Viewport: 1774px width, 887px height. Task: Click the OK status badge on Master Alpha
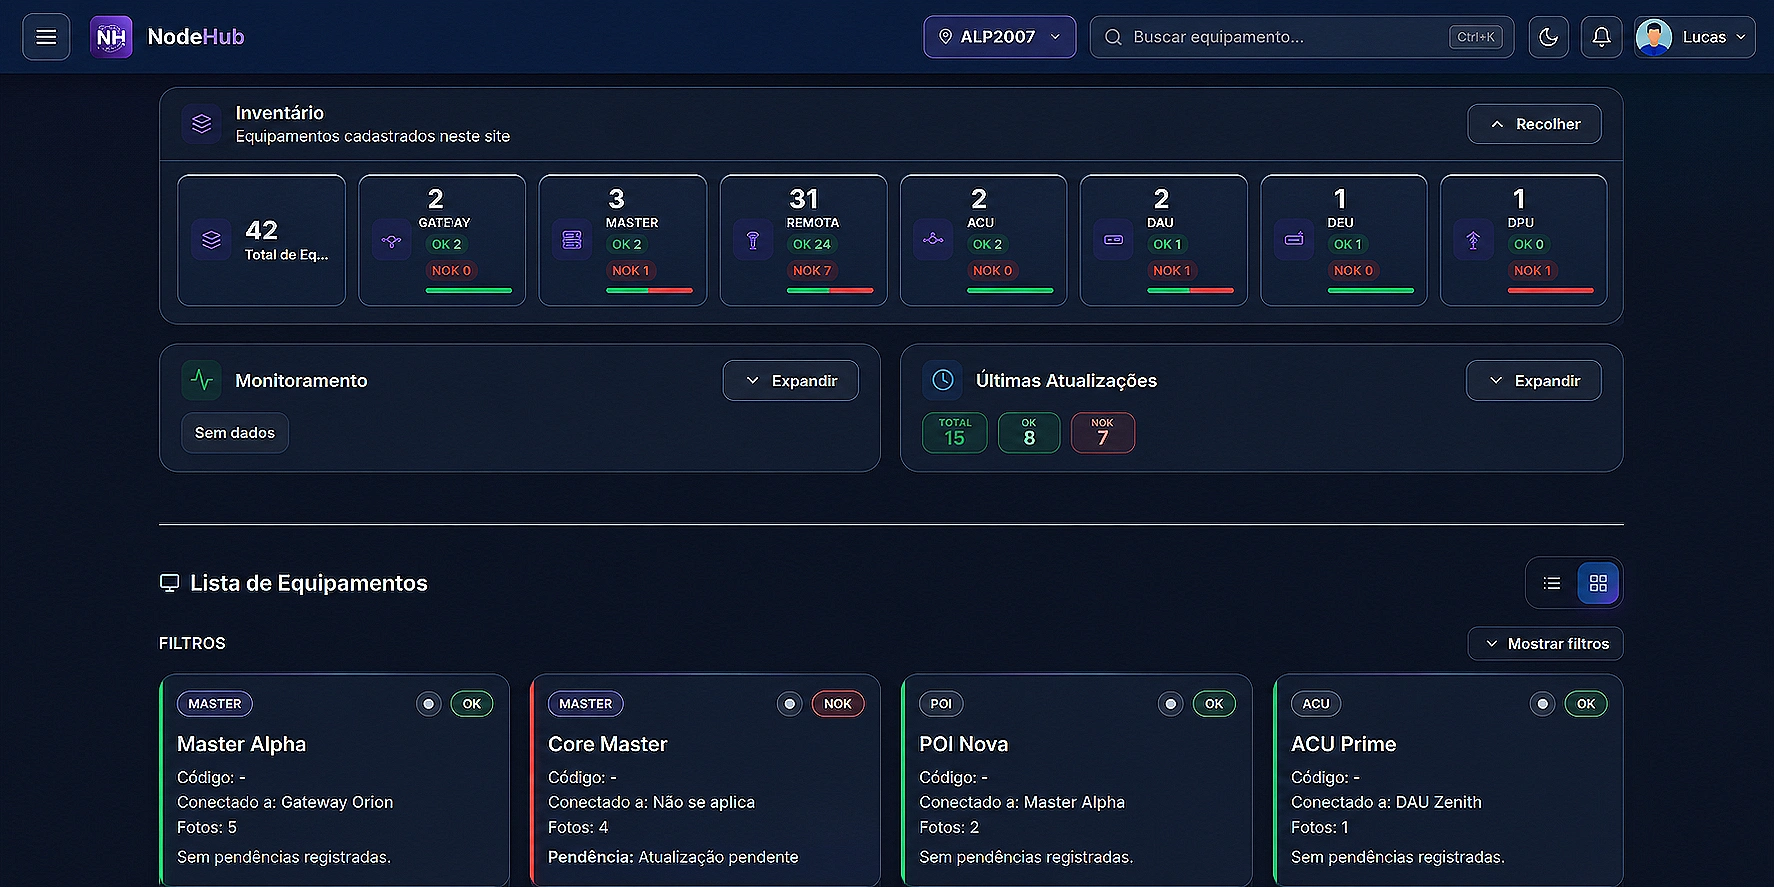472,704
